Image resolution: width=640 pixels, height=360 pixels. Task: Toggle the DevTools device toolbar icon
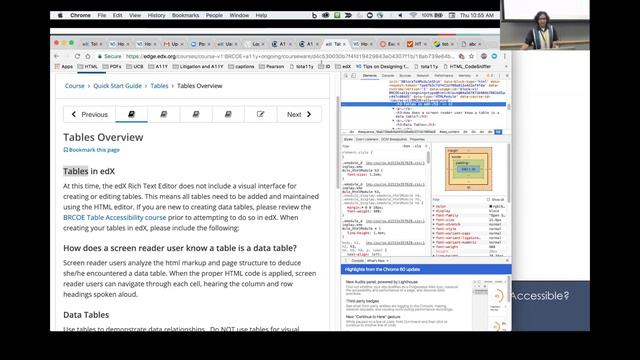tap(354, 76)
